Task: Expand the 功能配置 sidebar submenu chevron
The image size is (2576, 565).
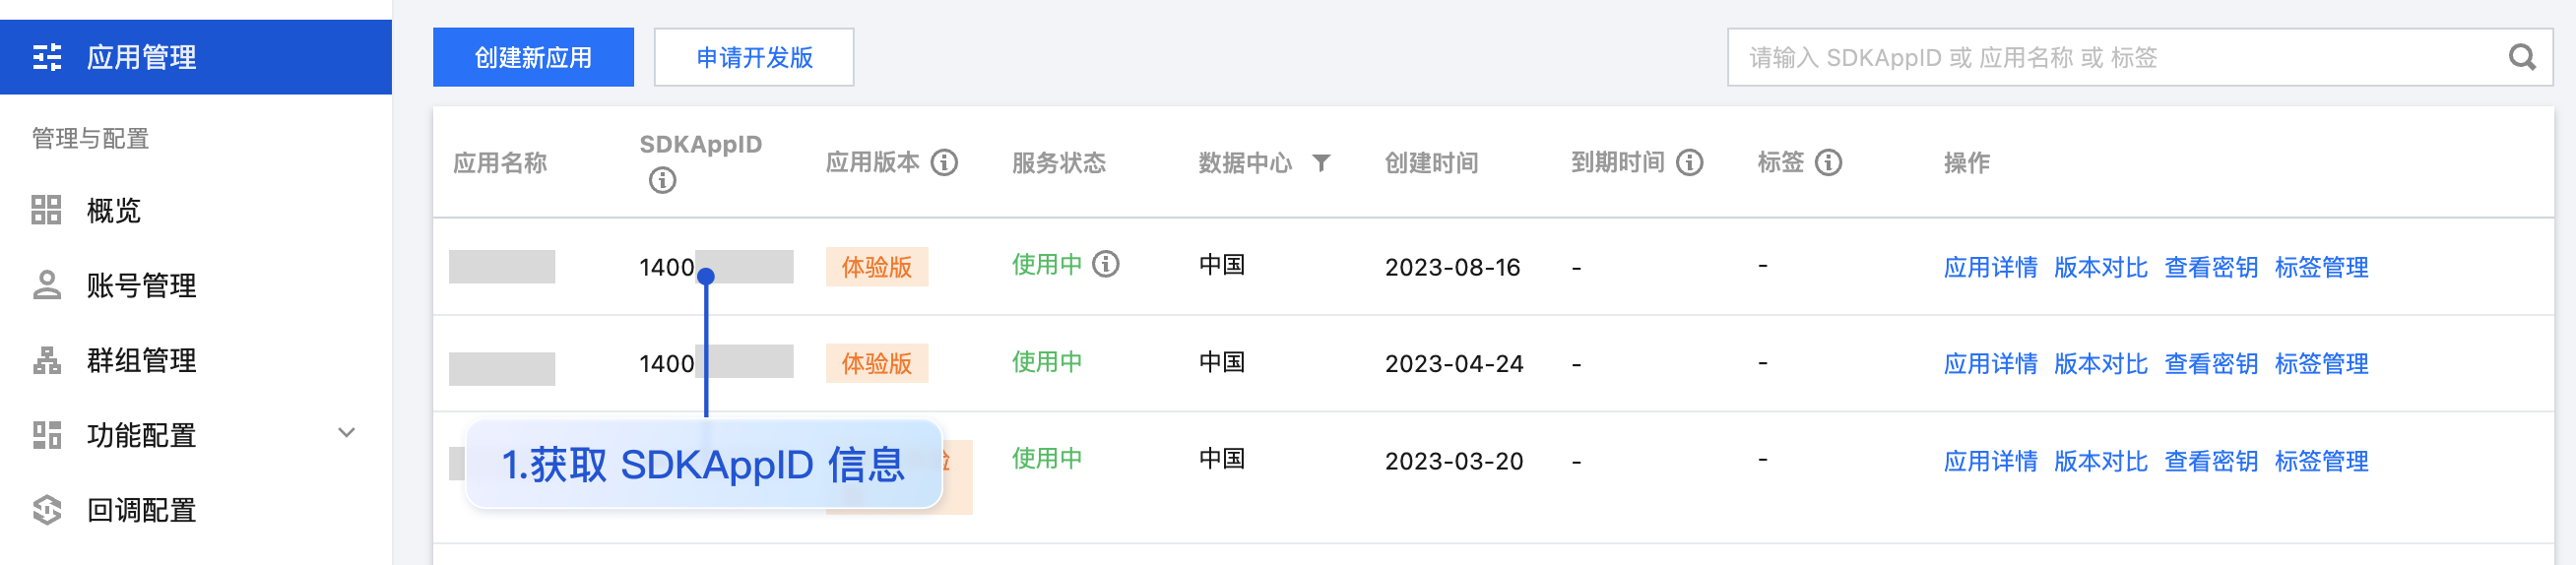Action: (346, 434)
